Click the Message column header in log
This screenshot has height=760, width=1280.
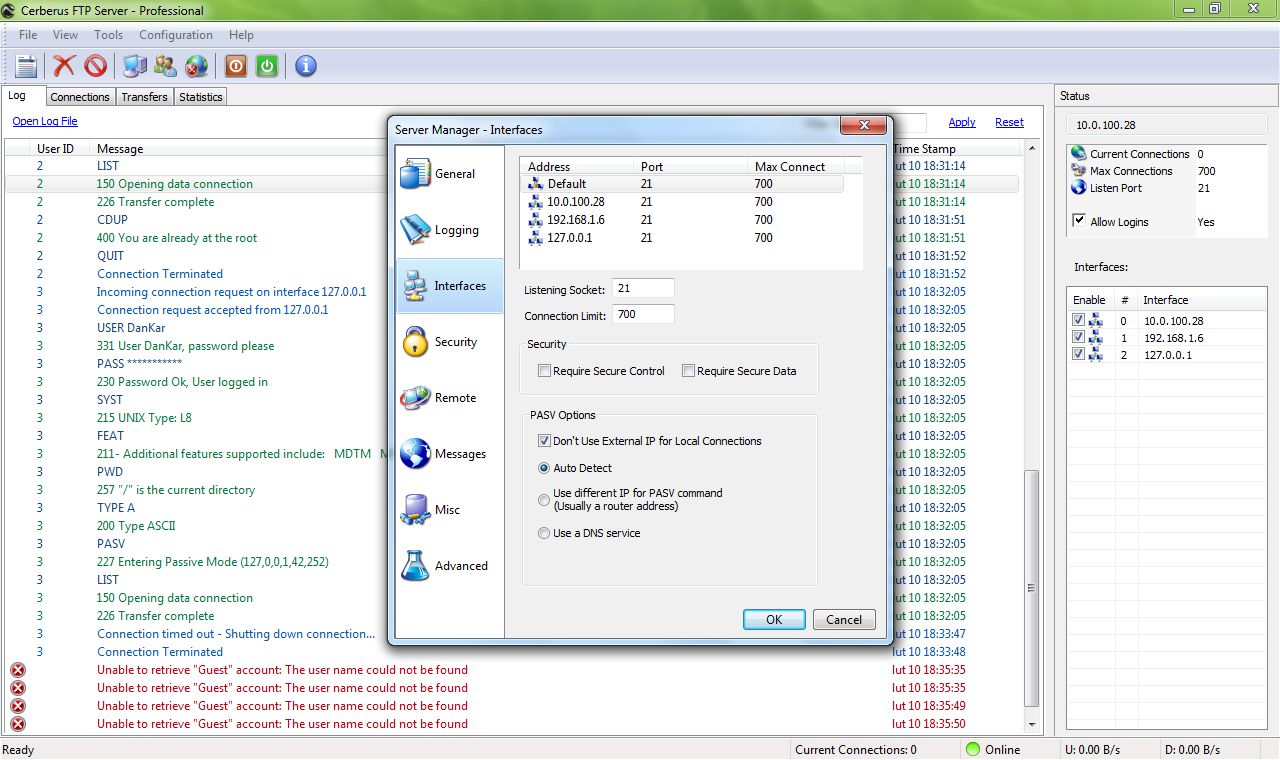point(120,149)
